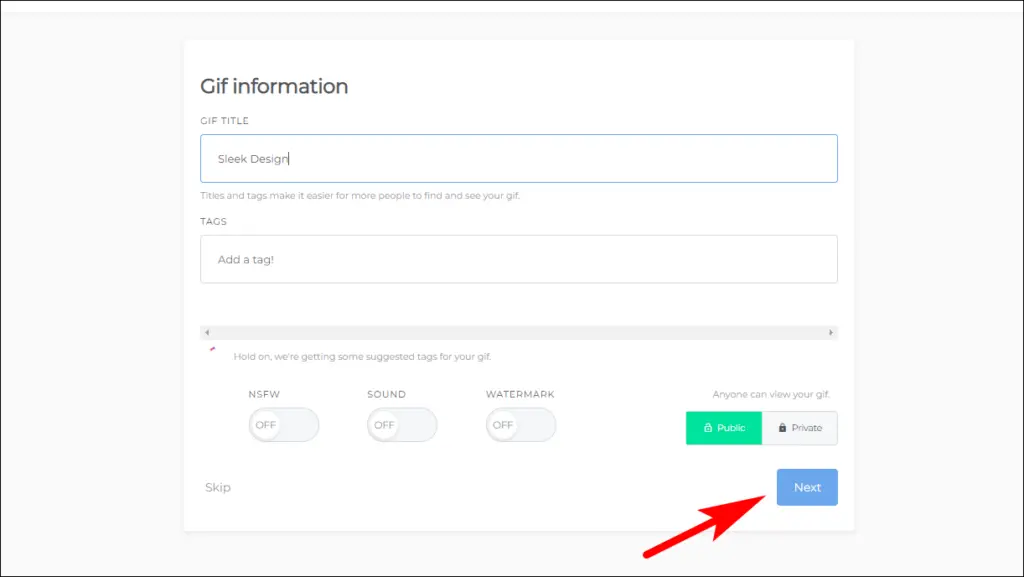This screenshot has height=577, width=1024.
Task: Click the 'Gif information' heading
Action: pos(274,86)
